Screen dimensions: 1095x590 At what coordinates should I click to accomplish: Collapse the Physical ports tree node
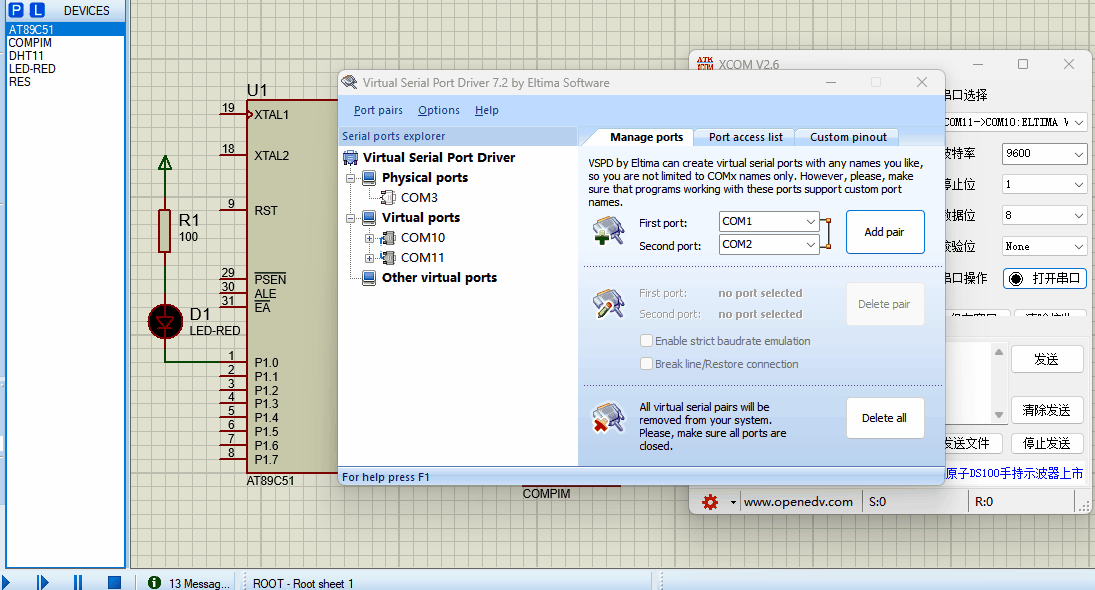pos(351,178)
